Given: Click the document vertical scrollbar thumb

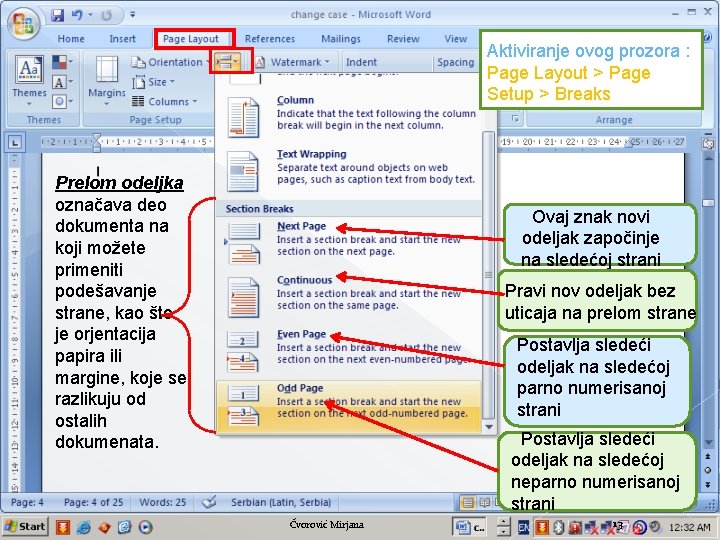Looking at the screenshot, I should pos(708,203).
